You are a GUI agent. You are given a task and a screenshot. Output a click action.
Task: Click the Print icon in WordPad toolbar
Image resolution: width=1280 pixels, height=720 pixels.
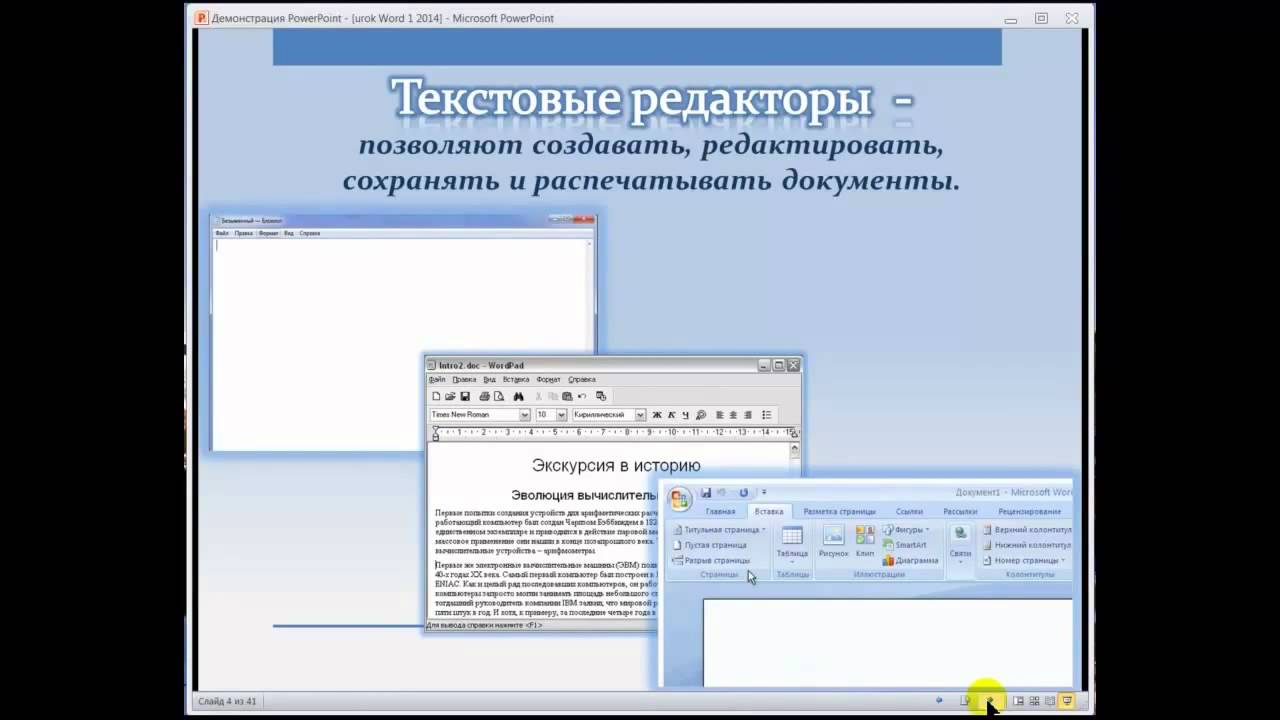coord(484,396)
